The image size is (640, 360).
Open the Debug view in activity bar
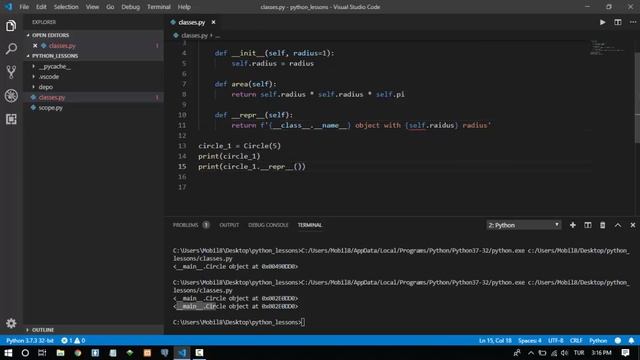coord(11,96)
